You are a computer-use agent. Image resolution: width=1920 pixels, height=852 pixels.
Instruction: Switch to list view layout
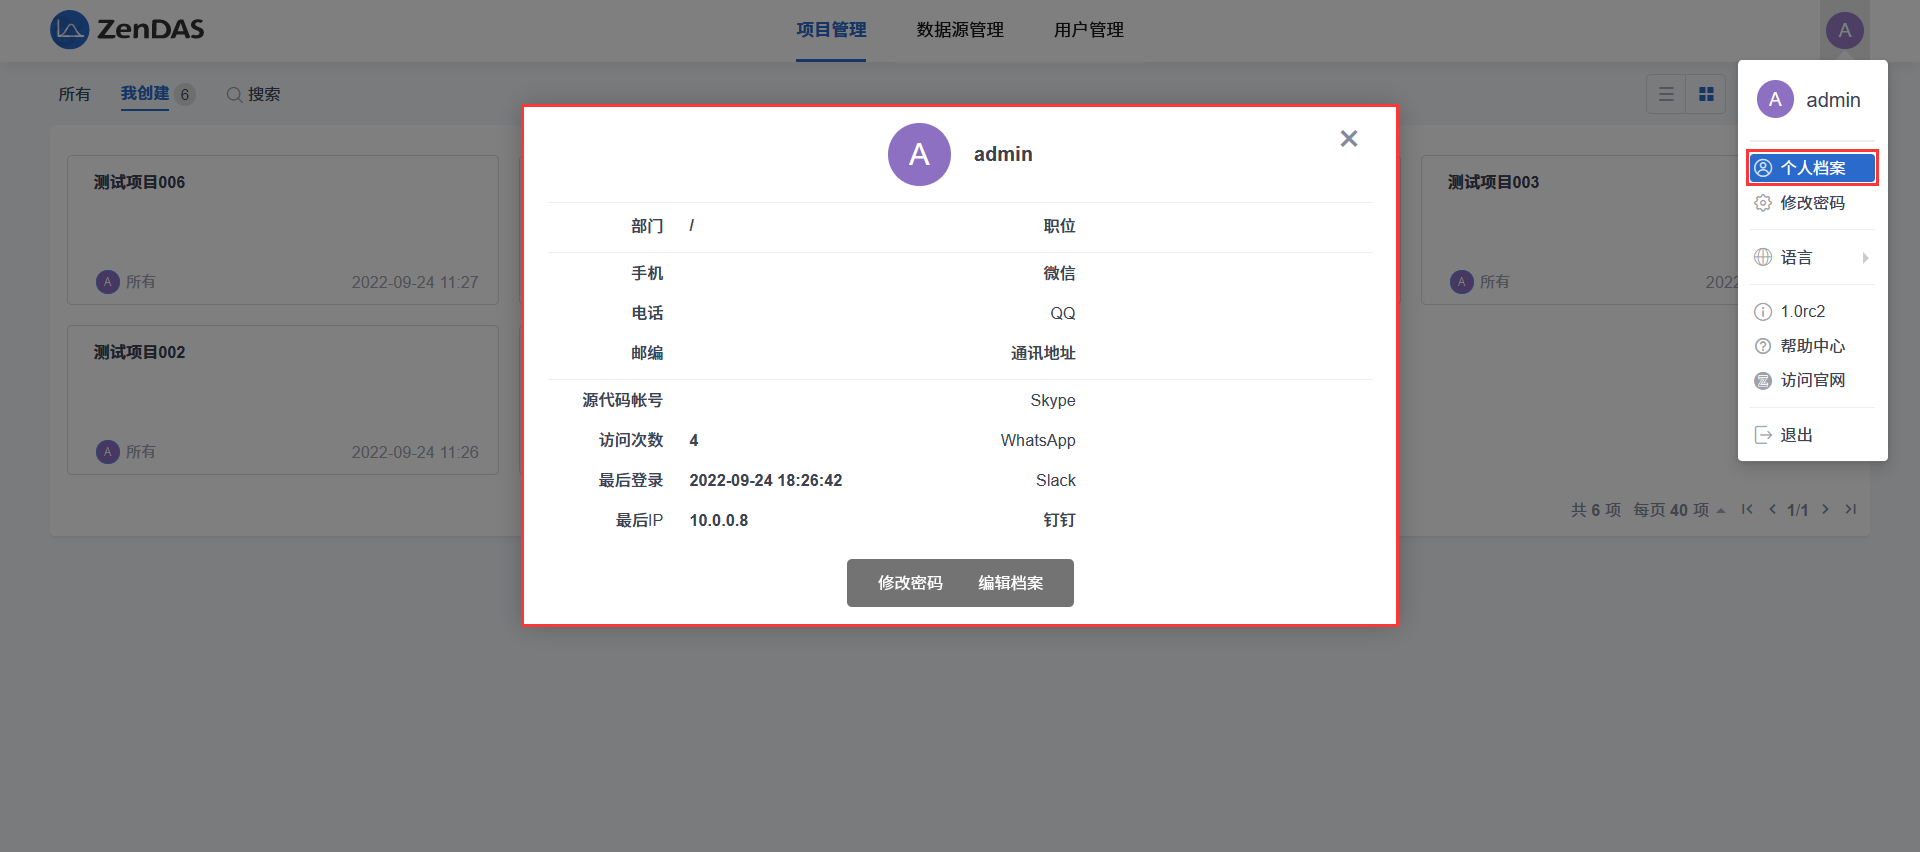click(1666, 94)
